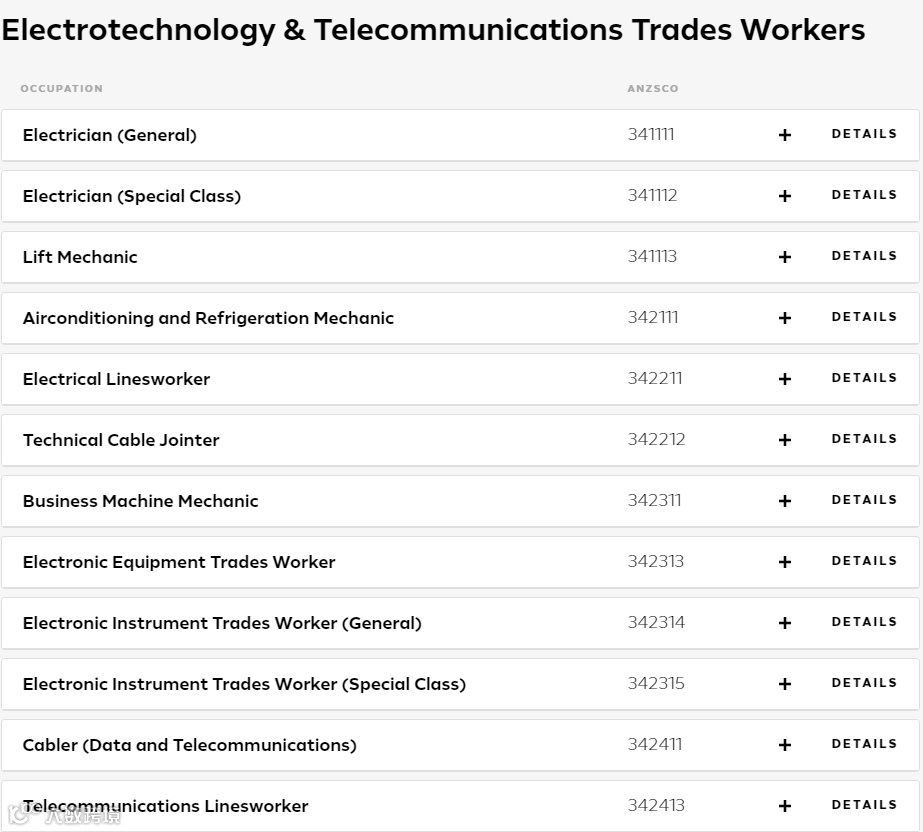Viewport: 923px width, 832px height.
Task: Expand Electronic Instrument Trades Worker (General) plus icon
Action: [x=785, y=623]
